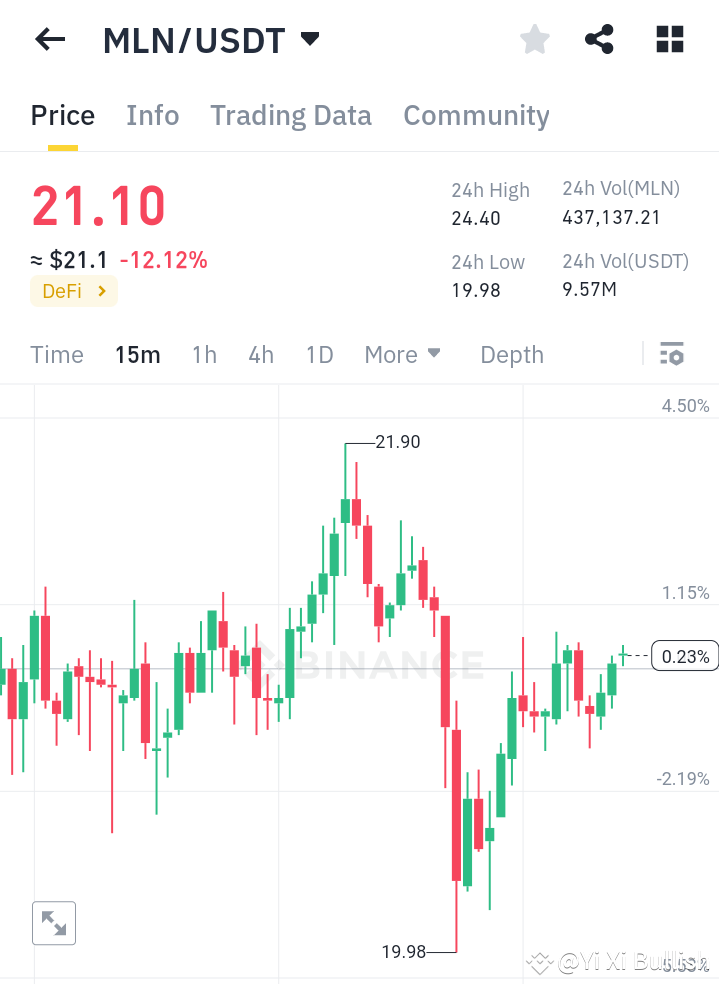Open chart settings via the list-gear icon
Image resolution: width=719 pixels, height=984 pixels.
(672, 354)
